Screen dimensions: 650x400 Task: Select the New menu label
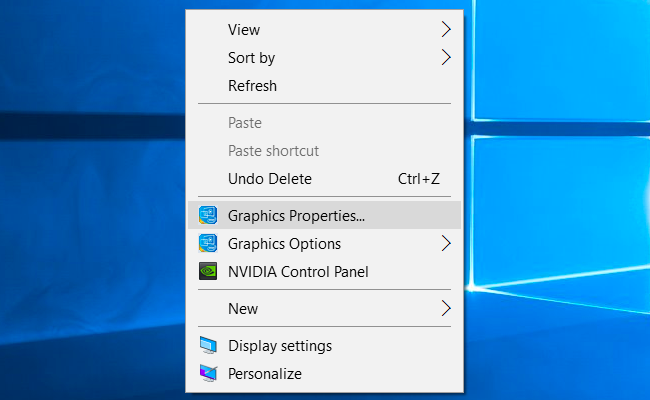(243, 309)
